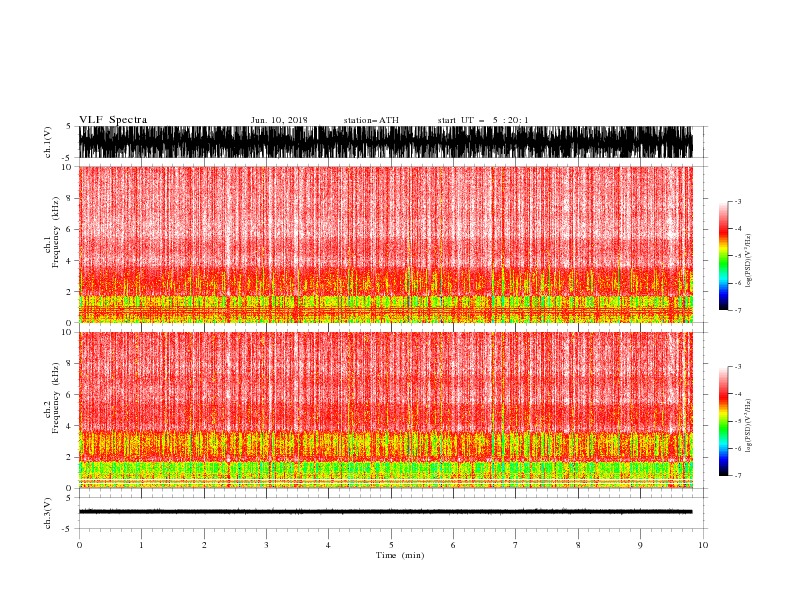792x612 pixels.
Task: Click the ch.1 PSD color scale bar
Action: 723,256
